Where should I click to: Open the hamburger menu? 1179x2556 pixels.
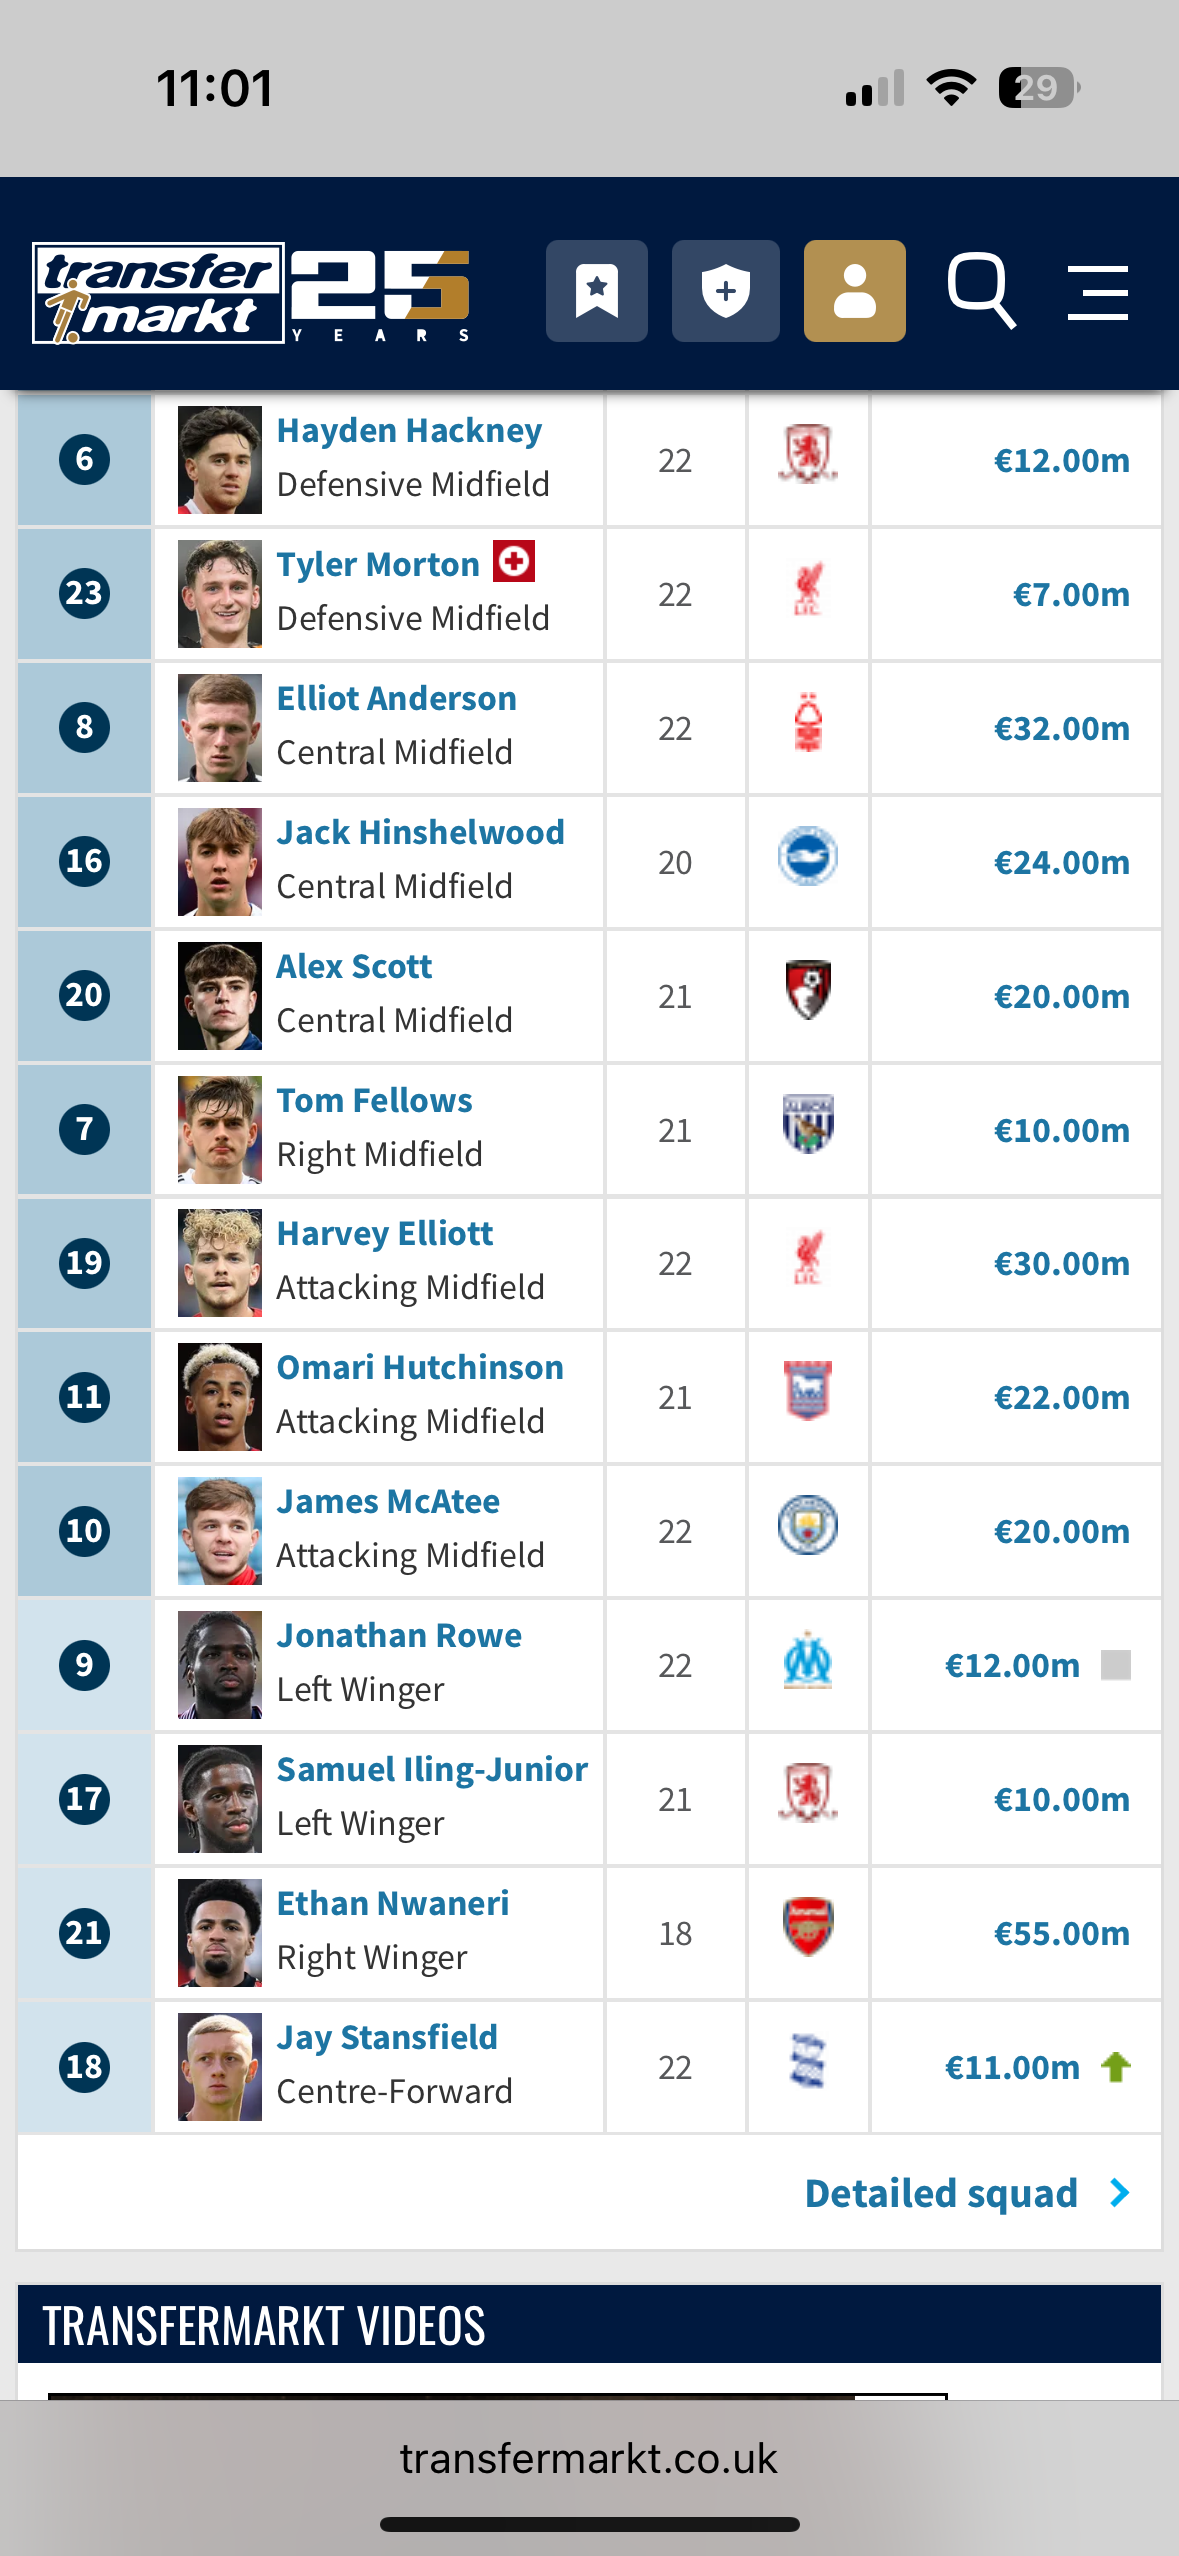[x=1098, y=292]
